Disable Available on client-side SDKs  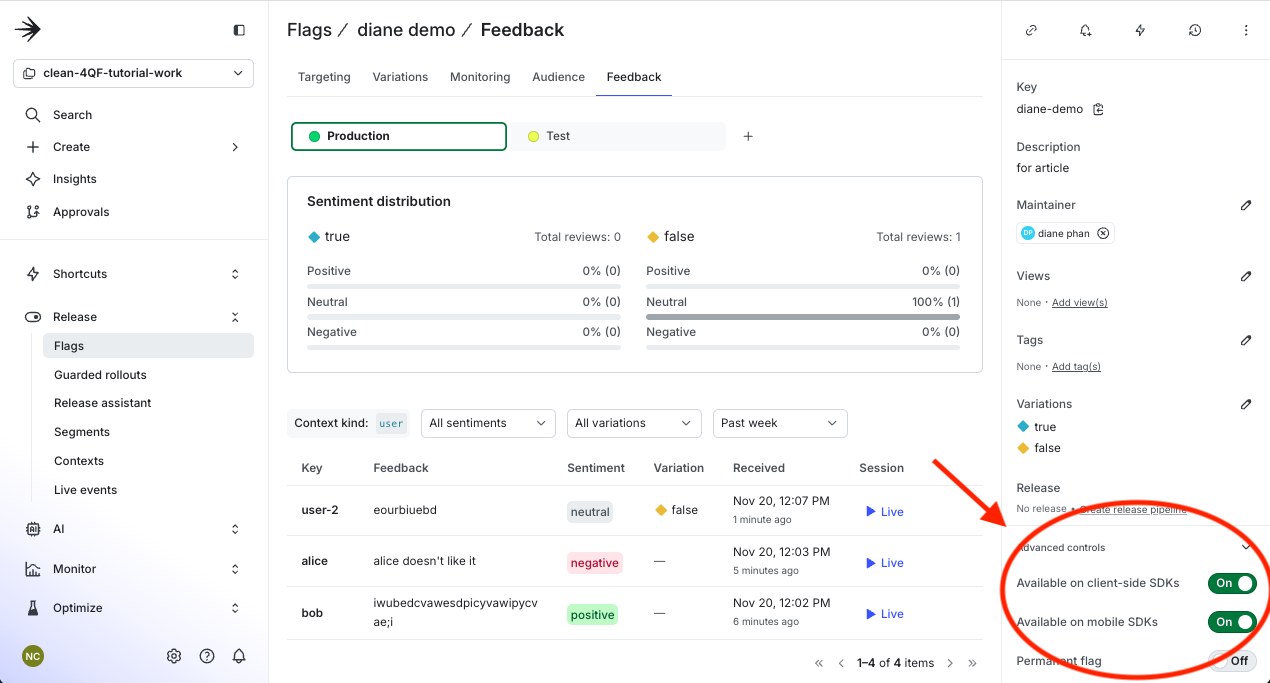click(1232, 583)
